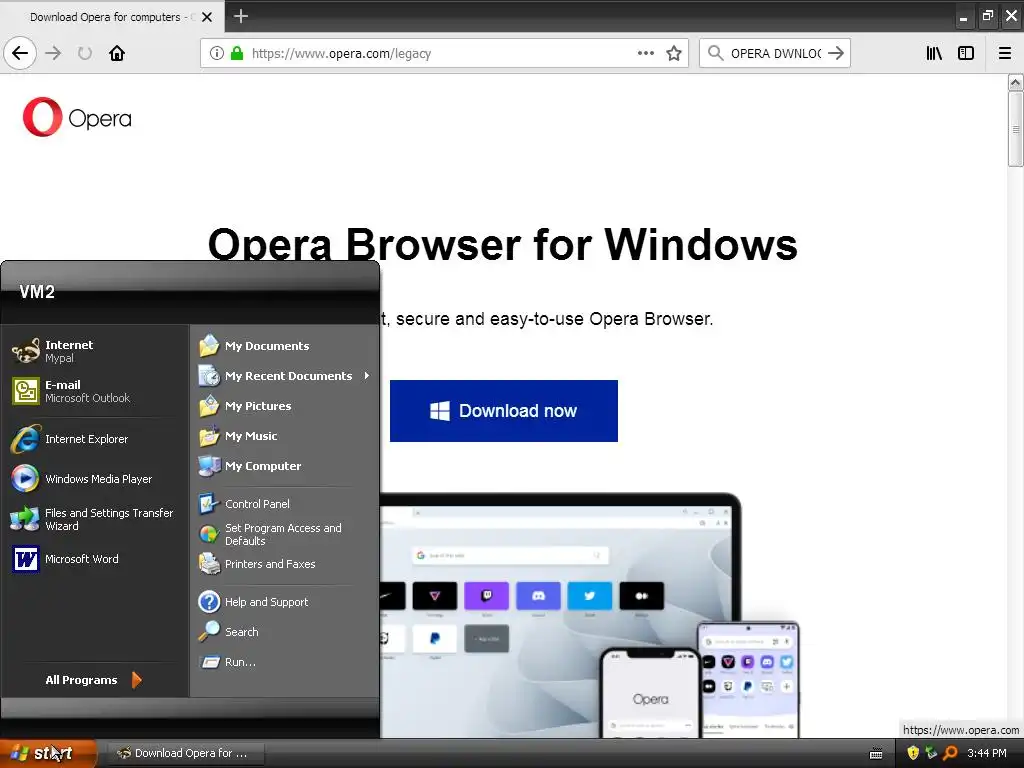The width and height of the screenshot is (1024, 768).
Task: Open Printers and Faxes
Action: point(285,564)
